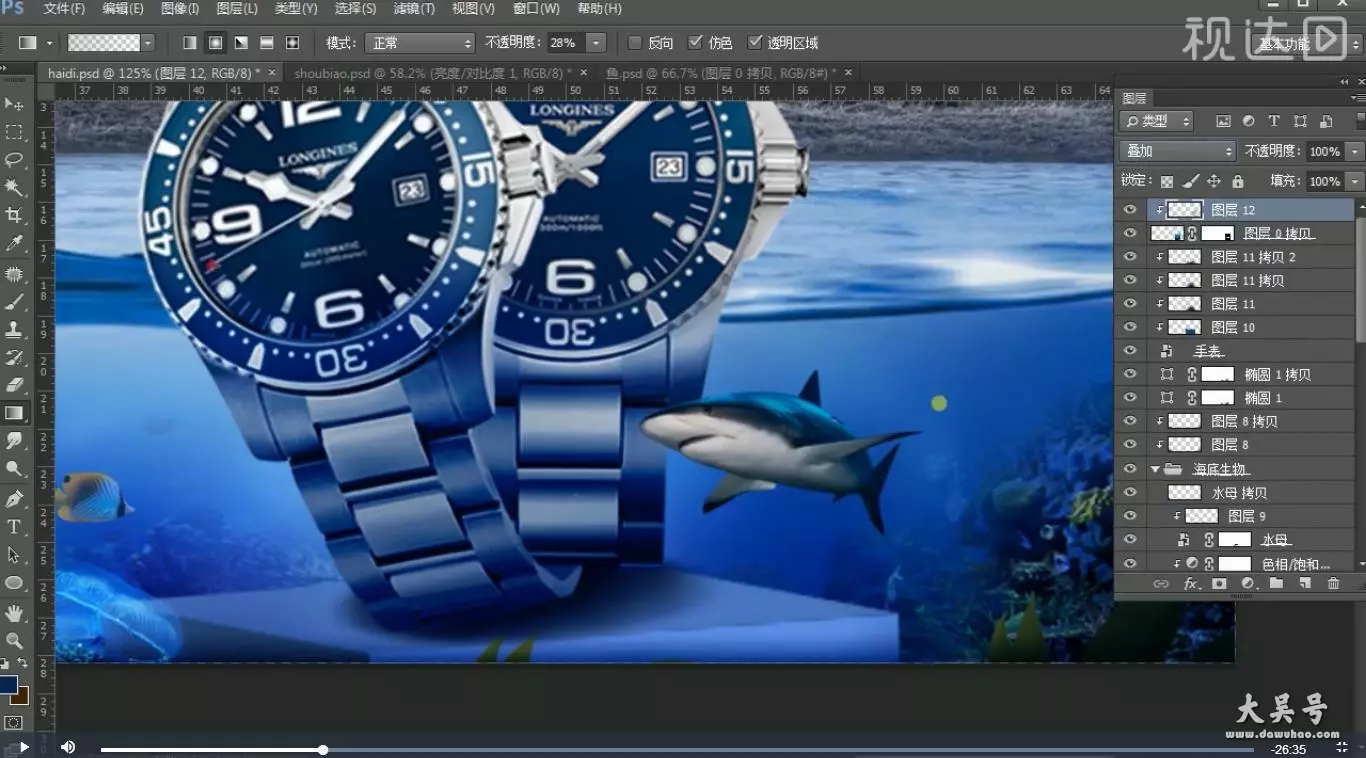This screenshot has height=758, width=1366.
Task: Delete layer using trash icon
Action: (x=1333, y=583)
